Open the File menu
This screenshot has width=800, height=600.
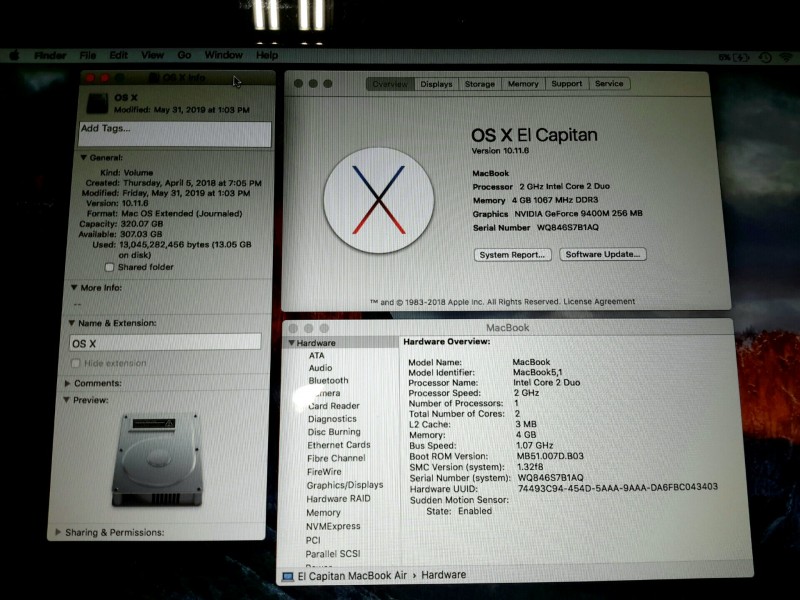click(88, 55)
